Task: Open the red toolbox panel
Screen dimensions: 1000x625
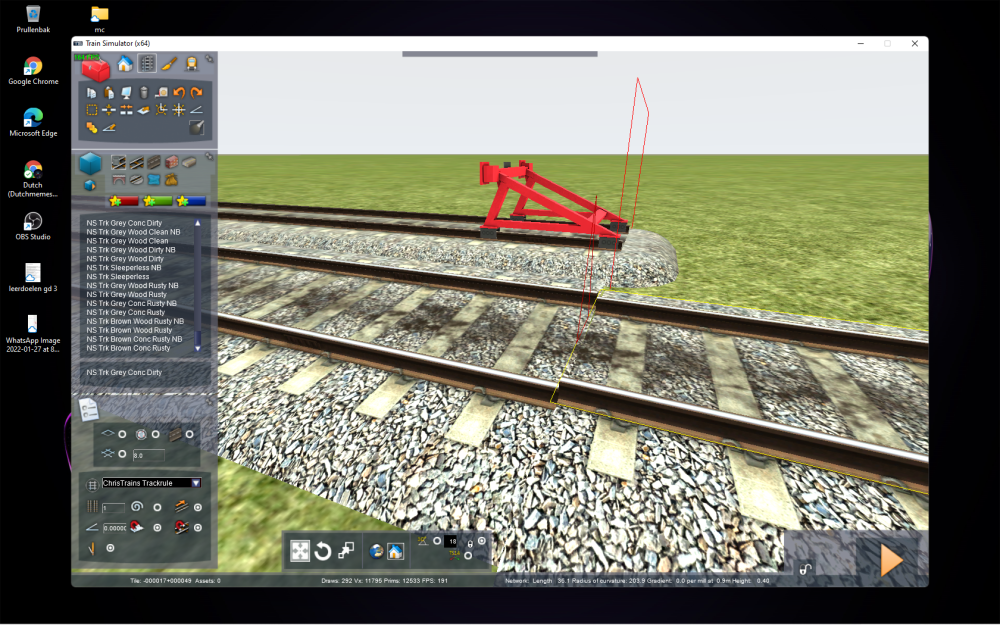Action: tap(96, 68)
